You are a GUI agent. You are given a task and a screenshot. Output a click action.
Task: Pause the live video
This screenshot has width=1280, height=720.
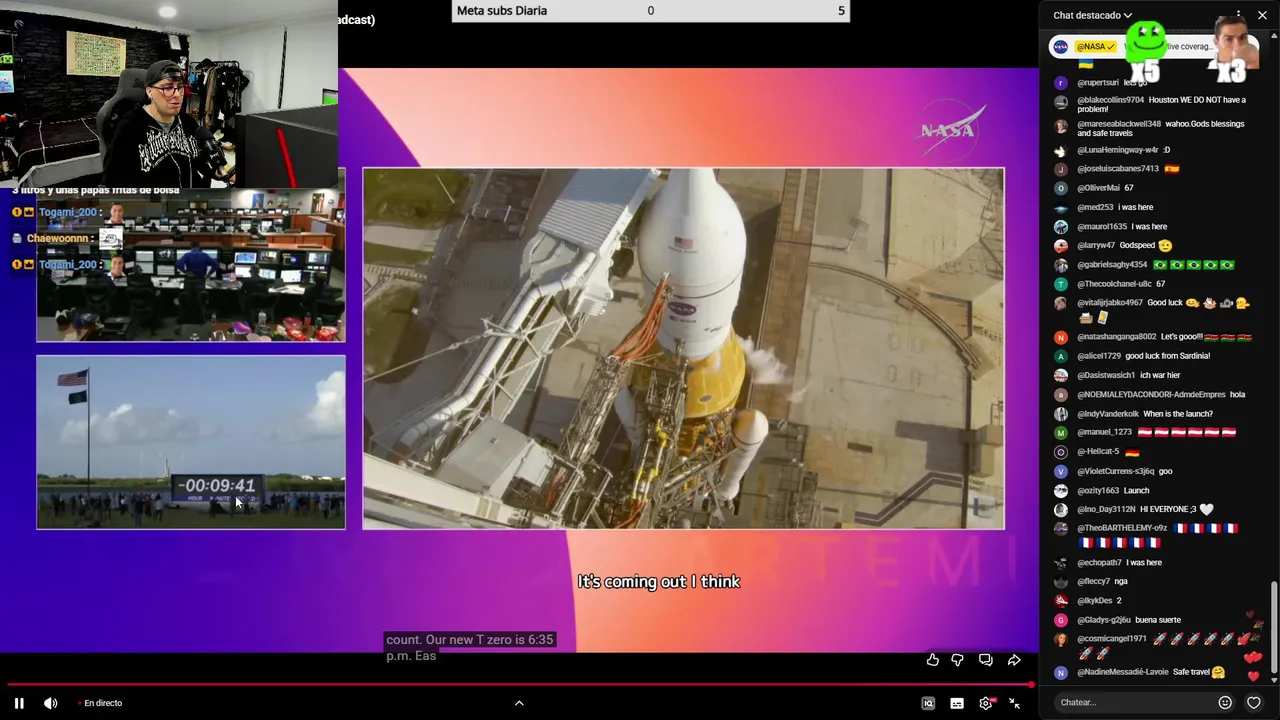pos(19,703)
